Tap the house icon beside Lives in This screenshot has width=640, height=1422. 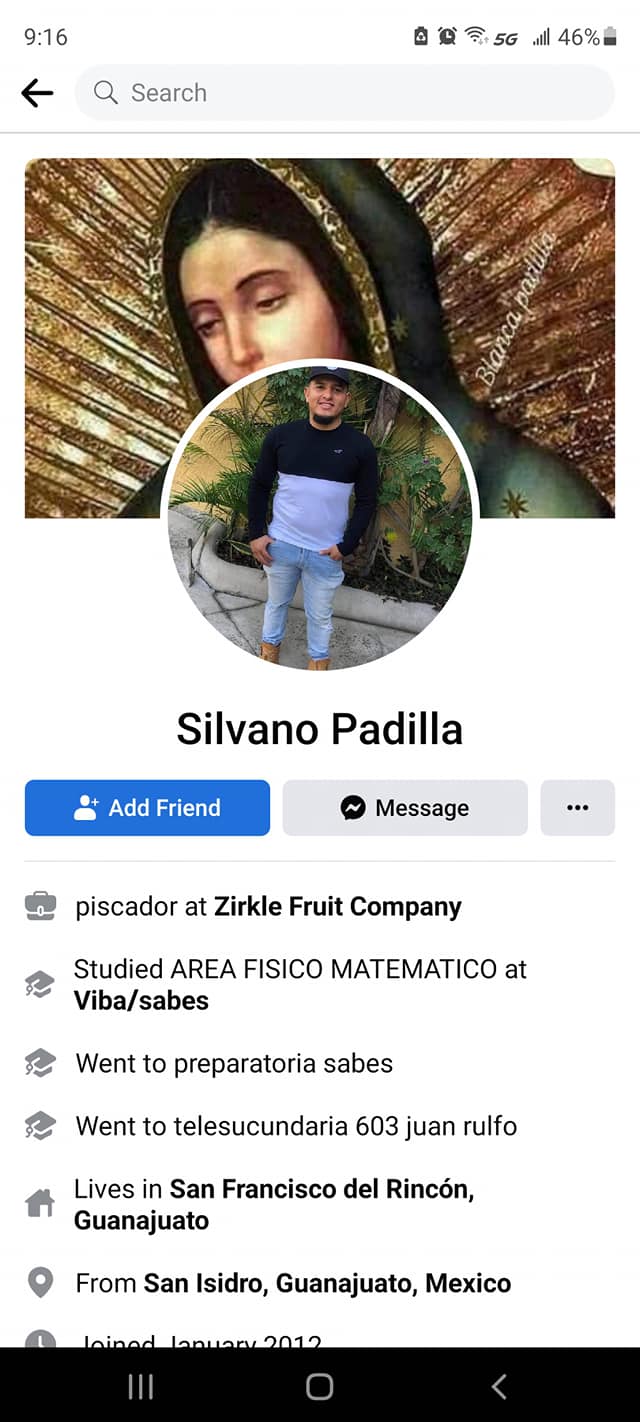[x=40, y=1204]
